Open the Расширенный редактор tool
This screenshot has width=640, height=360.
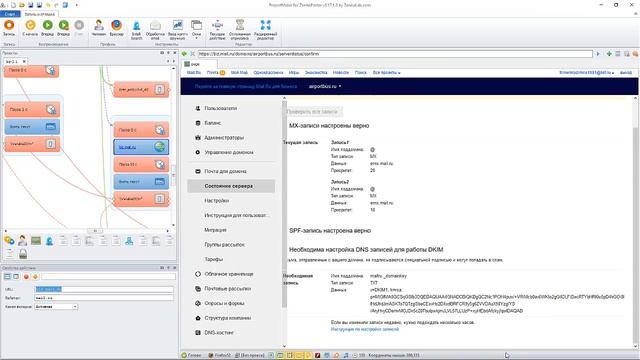[x=265, y=30]
